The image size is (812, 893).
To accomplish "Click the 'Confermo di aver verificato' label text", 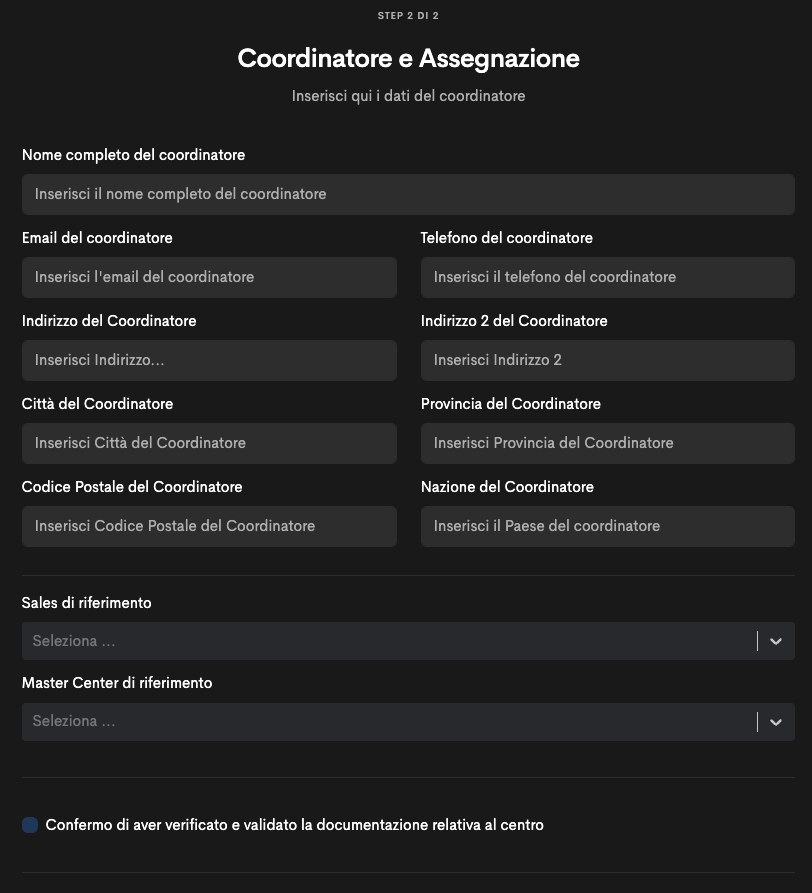I will coord(294,825).
